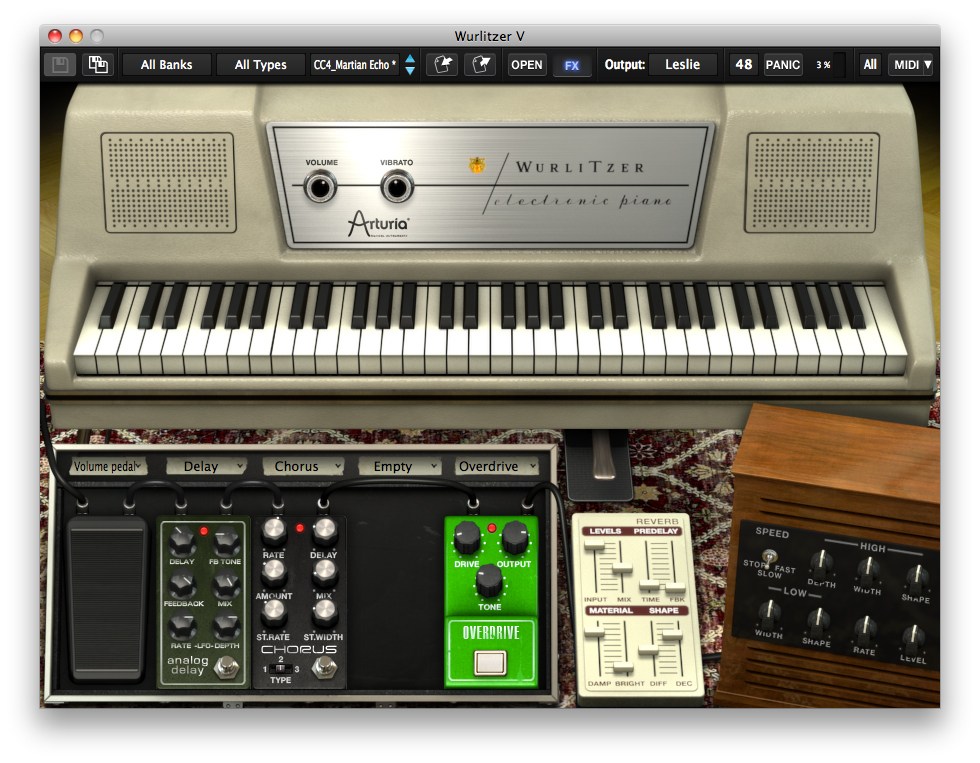
Task: Select the next preset with the down arrow
Action: point(410,70)
